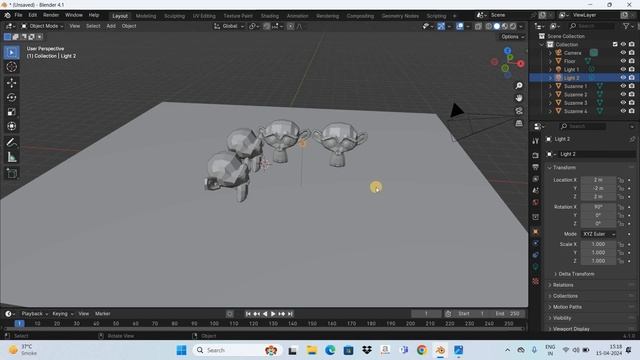Open the Add menu in viewport header
The width and height of the screenshot is (640, 360).
111,26
